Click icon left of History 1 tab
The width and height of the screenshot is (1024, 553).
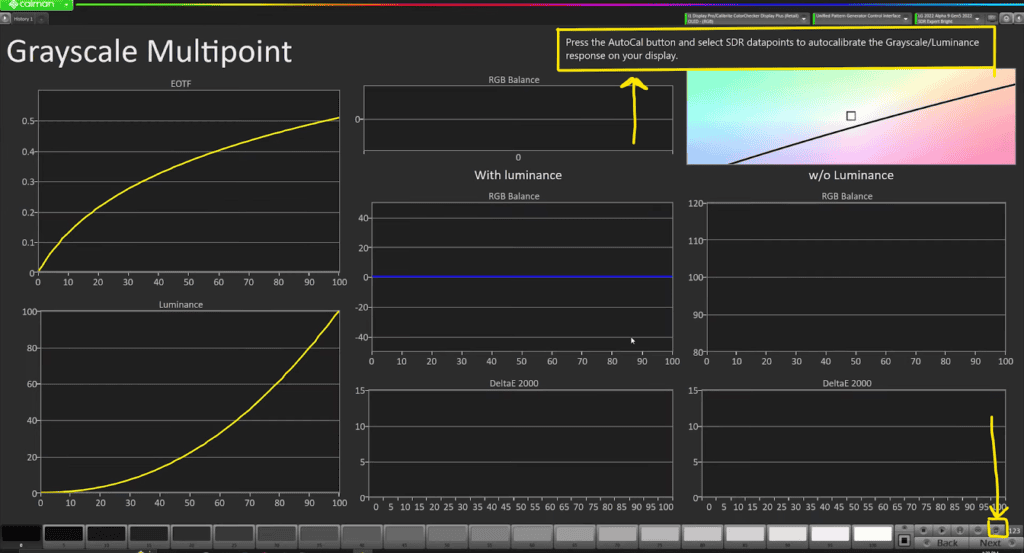click(x=5, y=19)
